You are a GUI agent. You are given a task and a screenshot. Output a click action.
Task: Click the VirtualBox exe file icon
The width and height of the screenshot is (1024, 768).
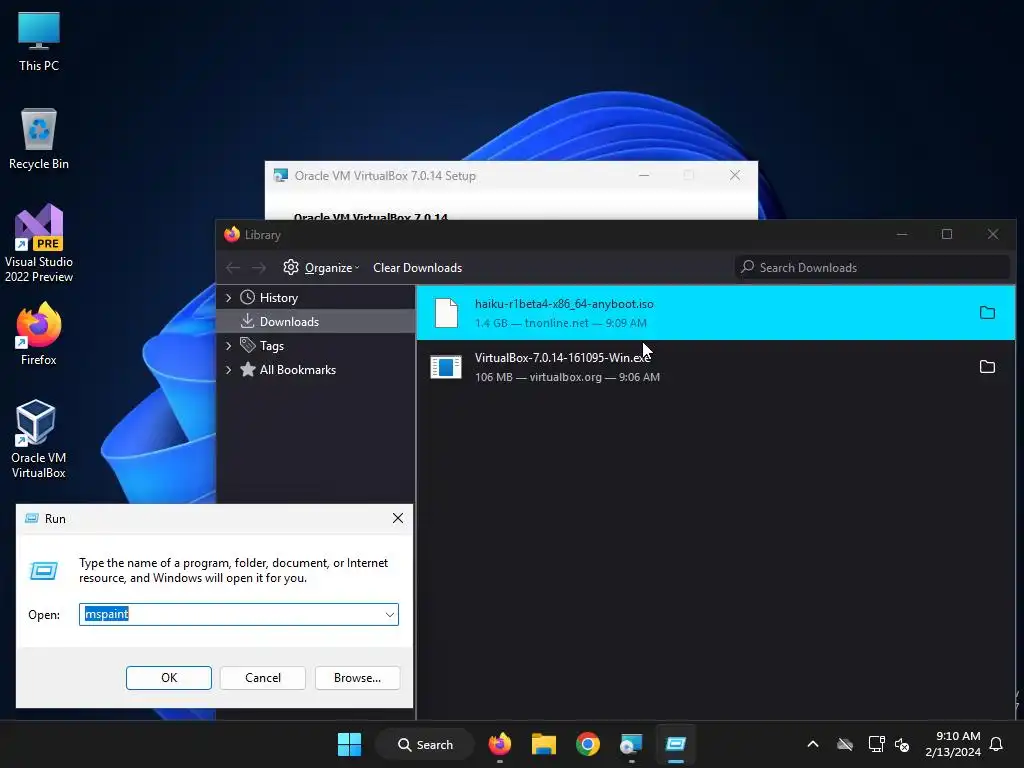[447, 367]
